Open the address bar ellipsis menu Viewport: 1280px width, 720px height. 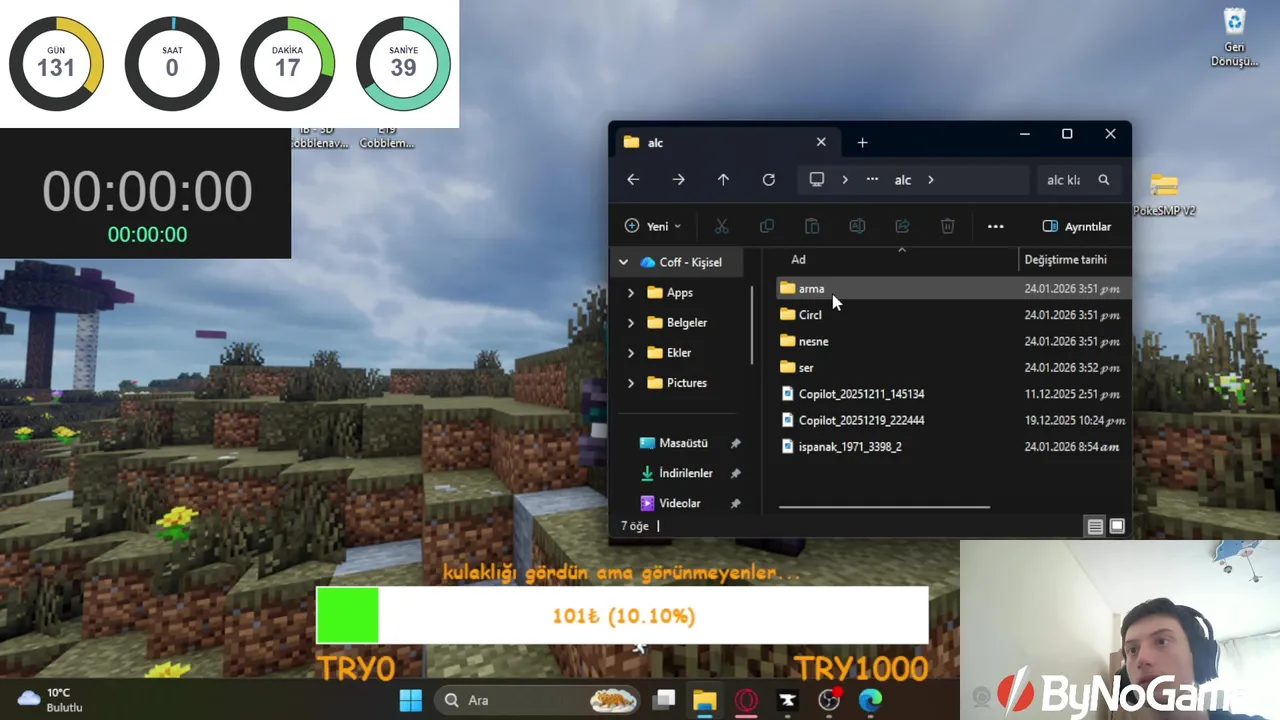(872, 180)
